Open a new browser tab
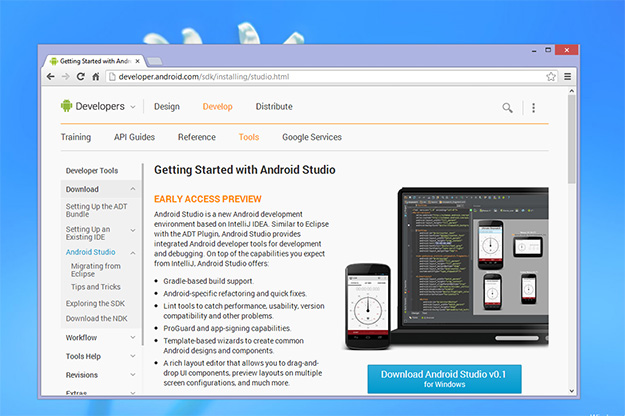This screenshot has width=625, height=416. (154, 61)
